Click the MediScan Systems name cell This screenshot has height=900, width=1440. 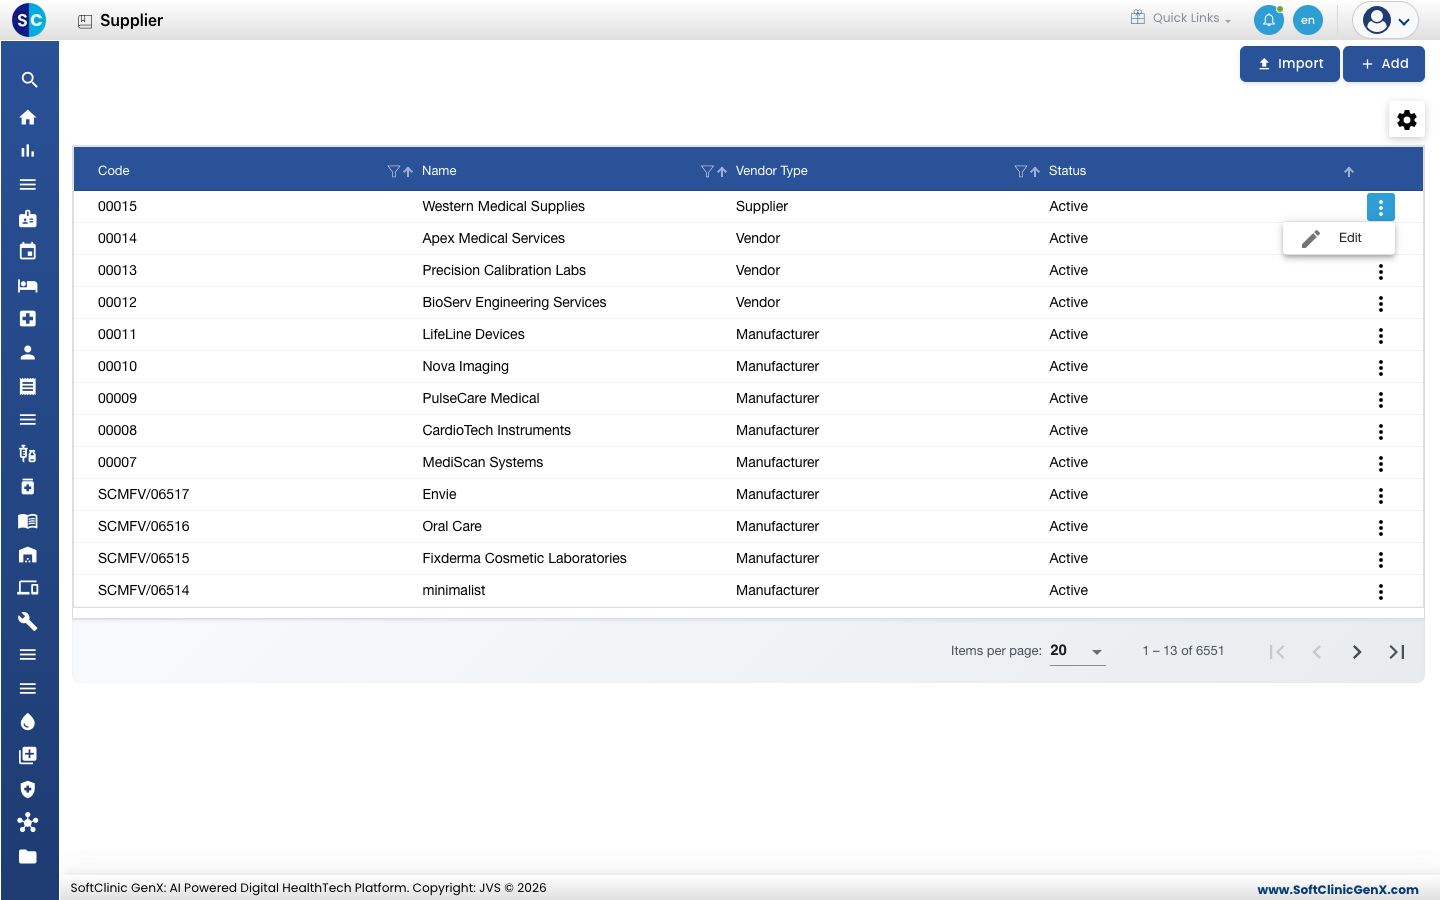coord(482,462)
